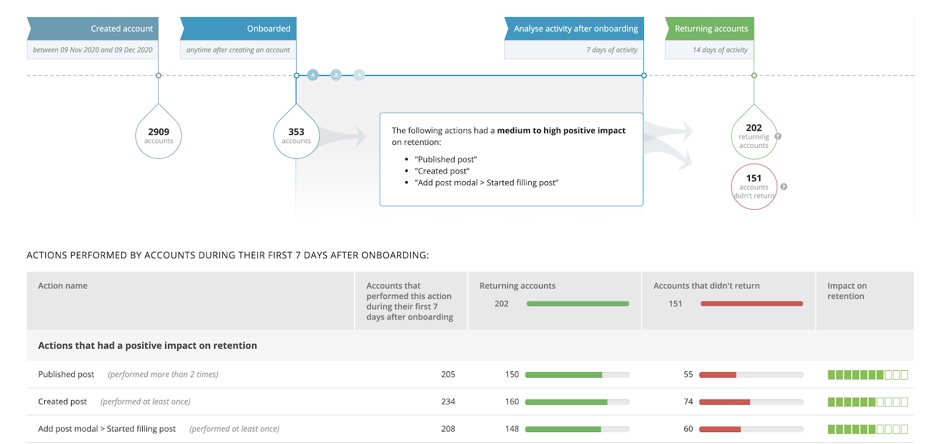The image size is (936, 444).
Task: Open the Add post modal > Started filling post row
Action: (470, 429)
